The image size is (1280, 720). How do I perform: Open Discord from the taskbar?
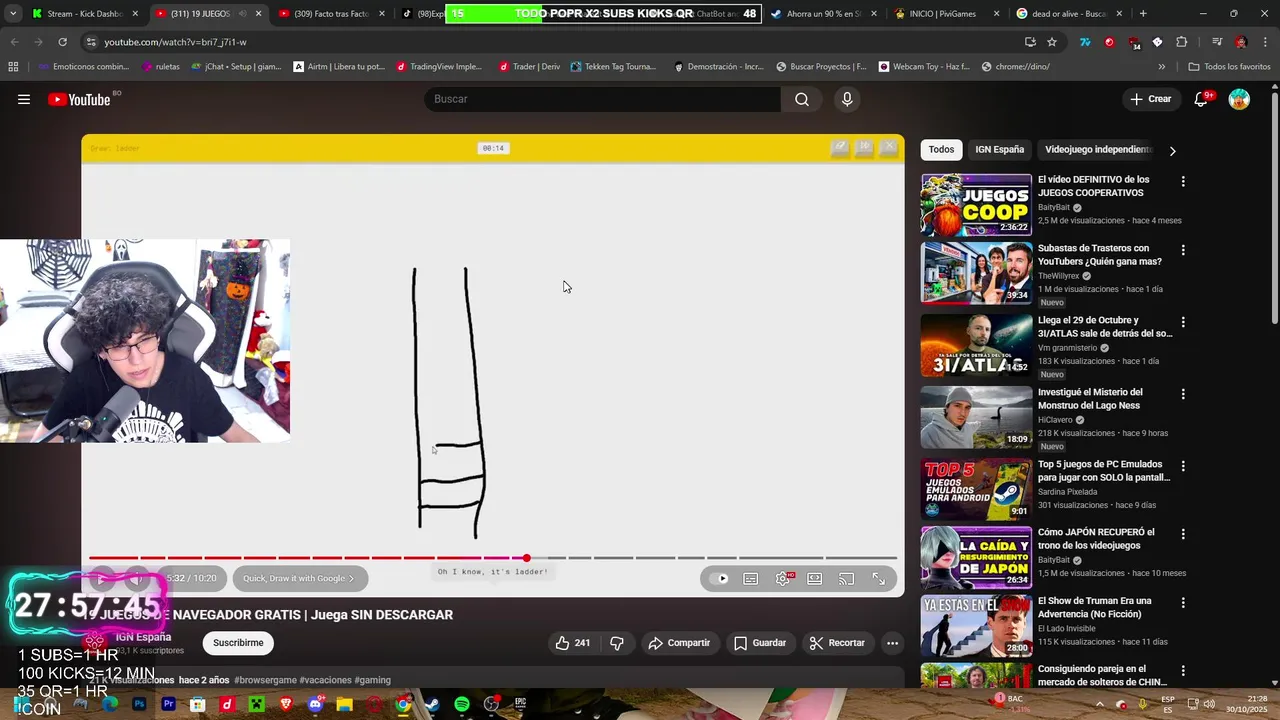[316, 705]
